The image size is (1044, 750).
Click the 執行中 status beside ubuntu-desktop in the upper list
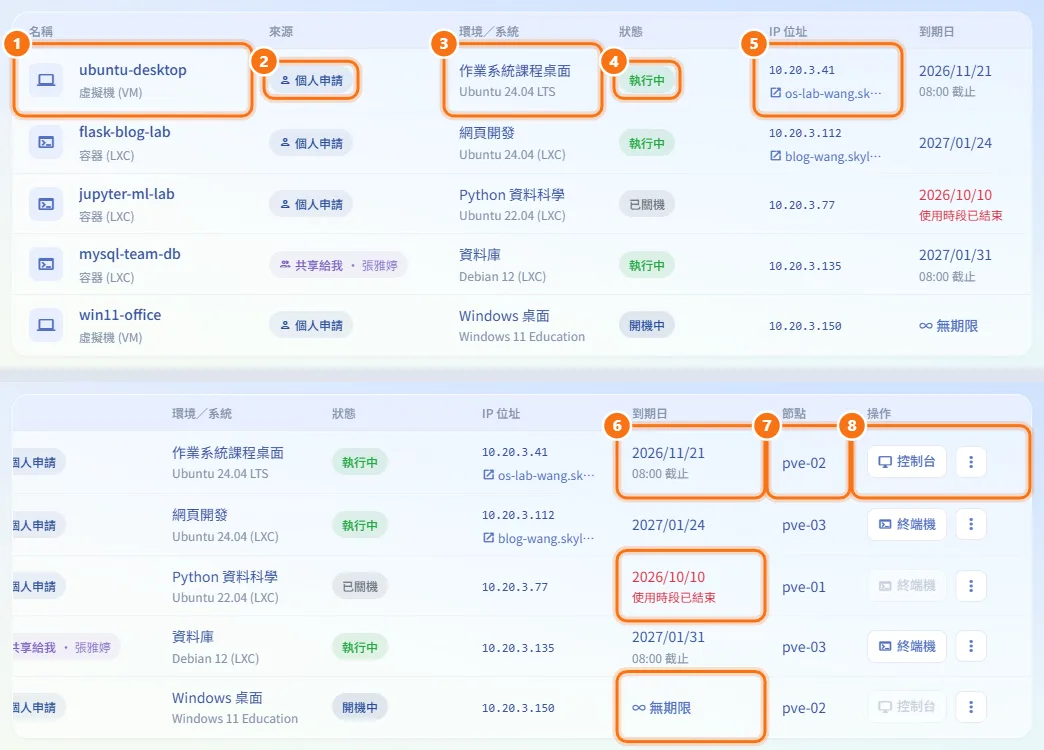(x=647, y=81)
